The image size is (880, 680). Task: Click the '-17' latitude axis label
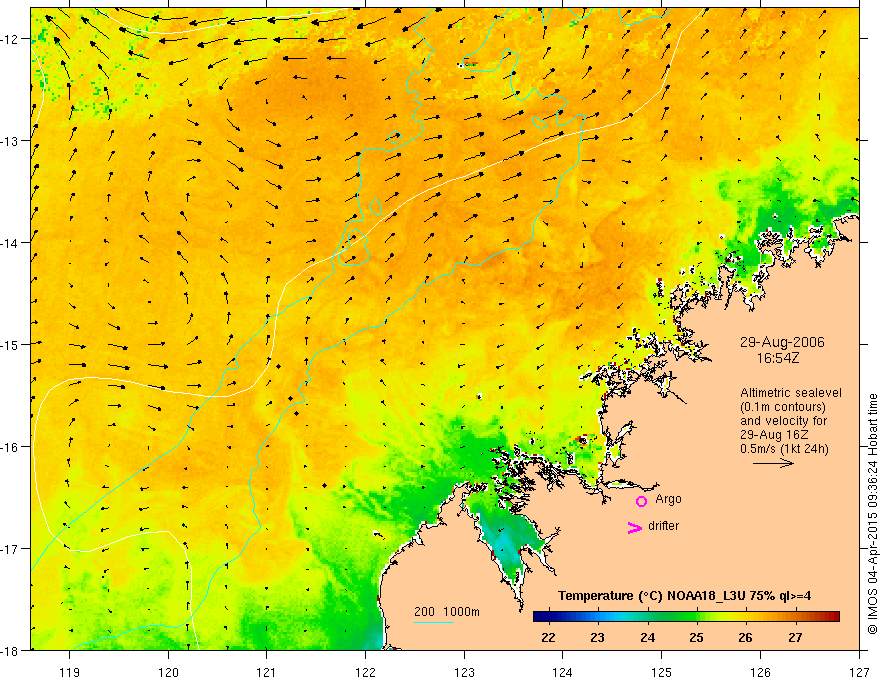11,549
